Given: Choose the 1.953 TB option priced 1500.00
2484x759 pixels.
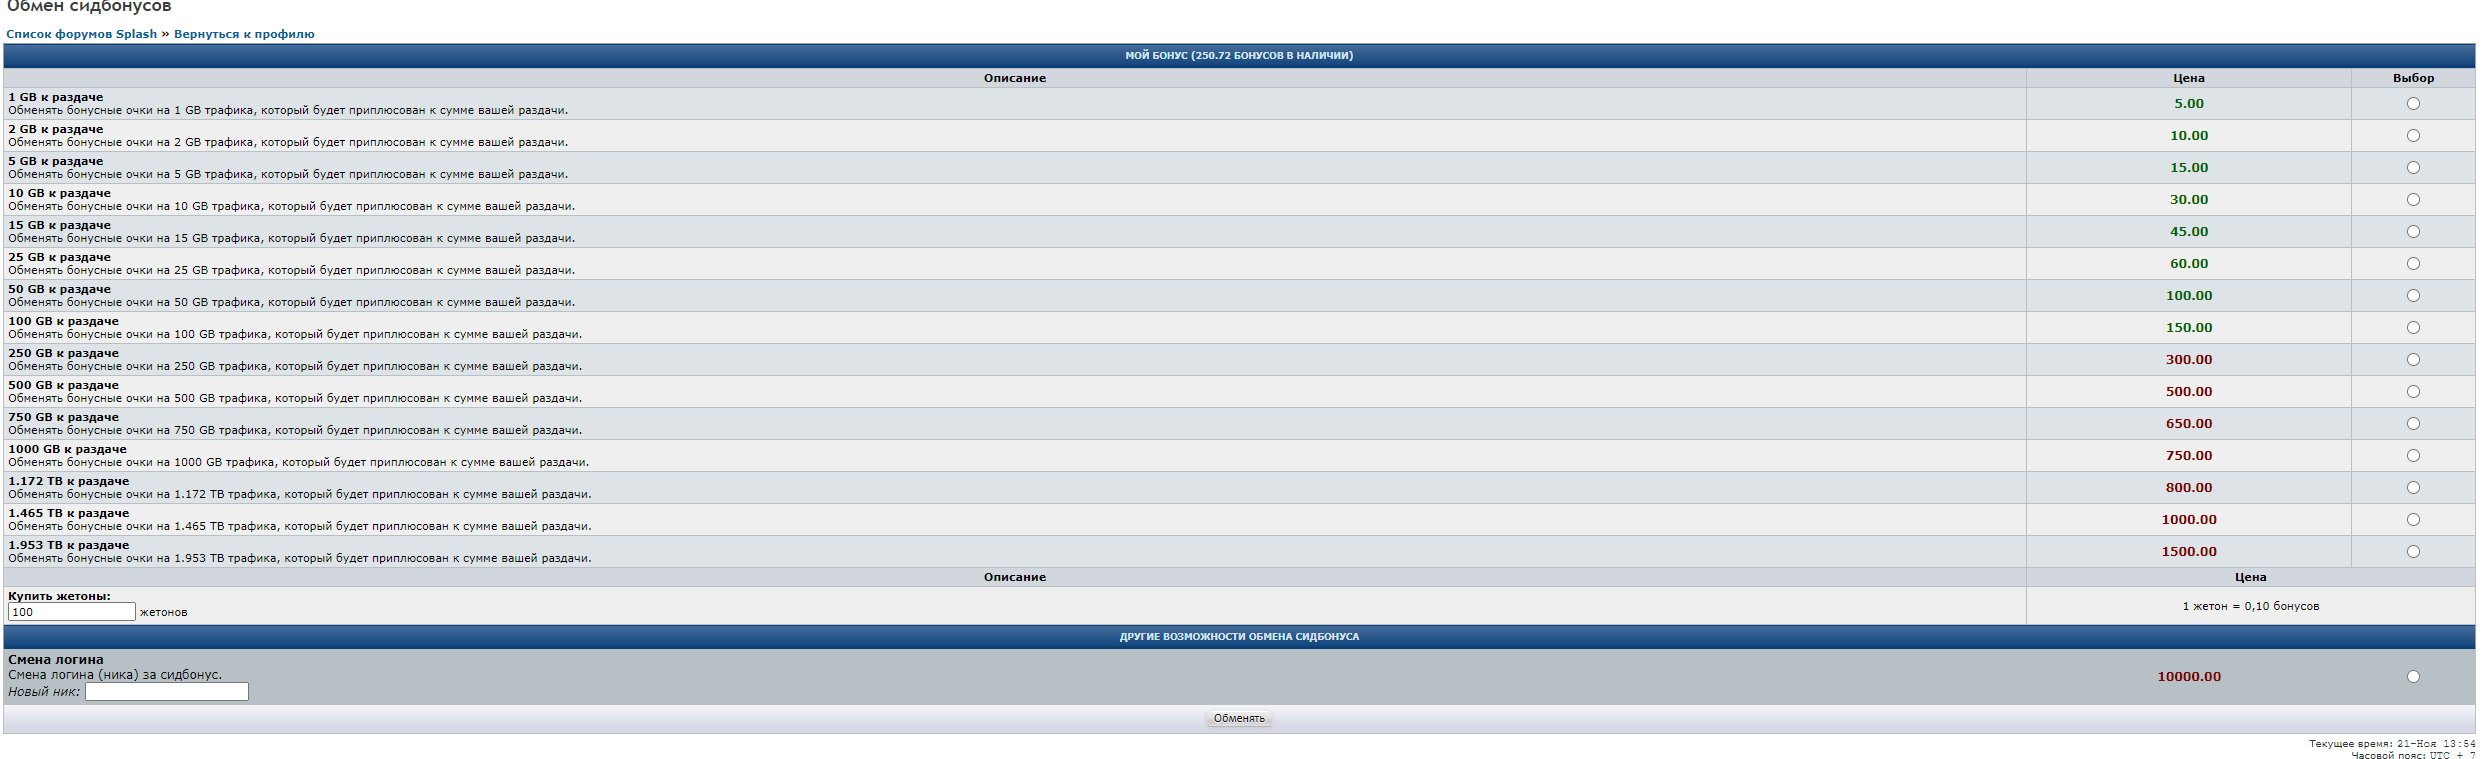Looking at the screenshot, I should coord(2412,552).
